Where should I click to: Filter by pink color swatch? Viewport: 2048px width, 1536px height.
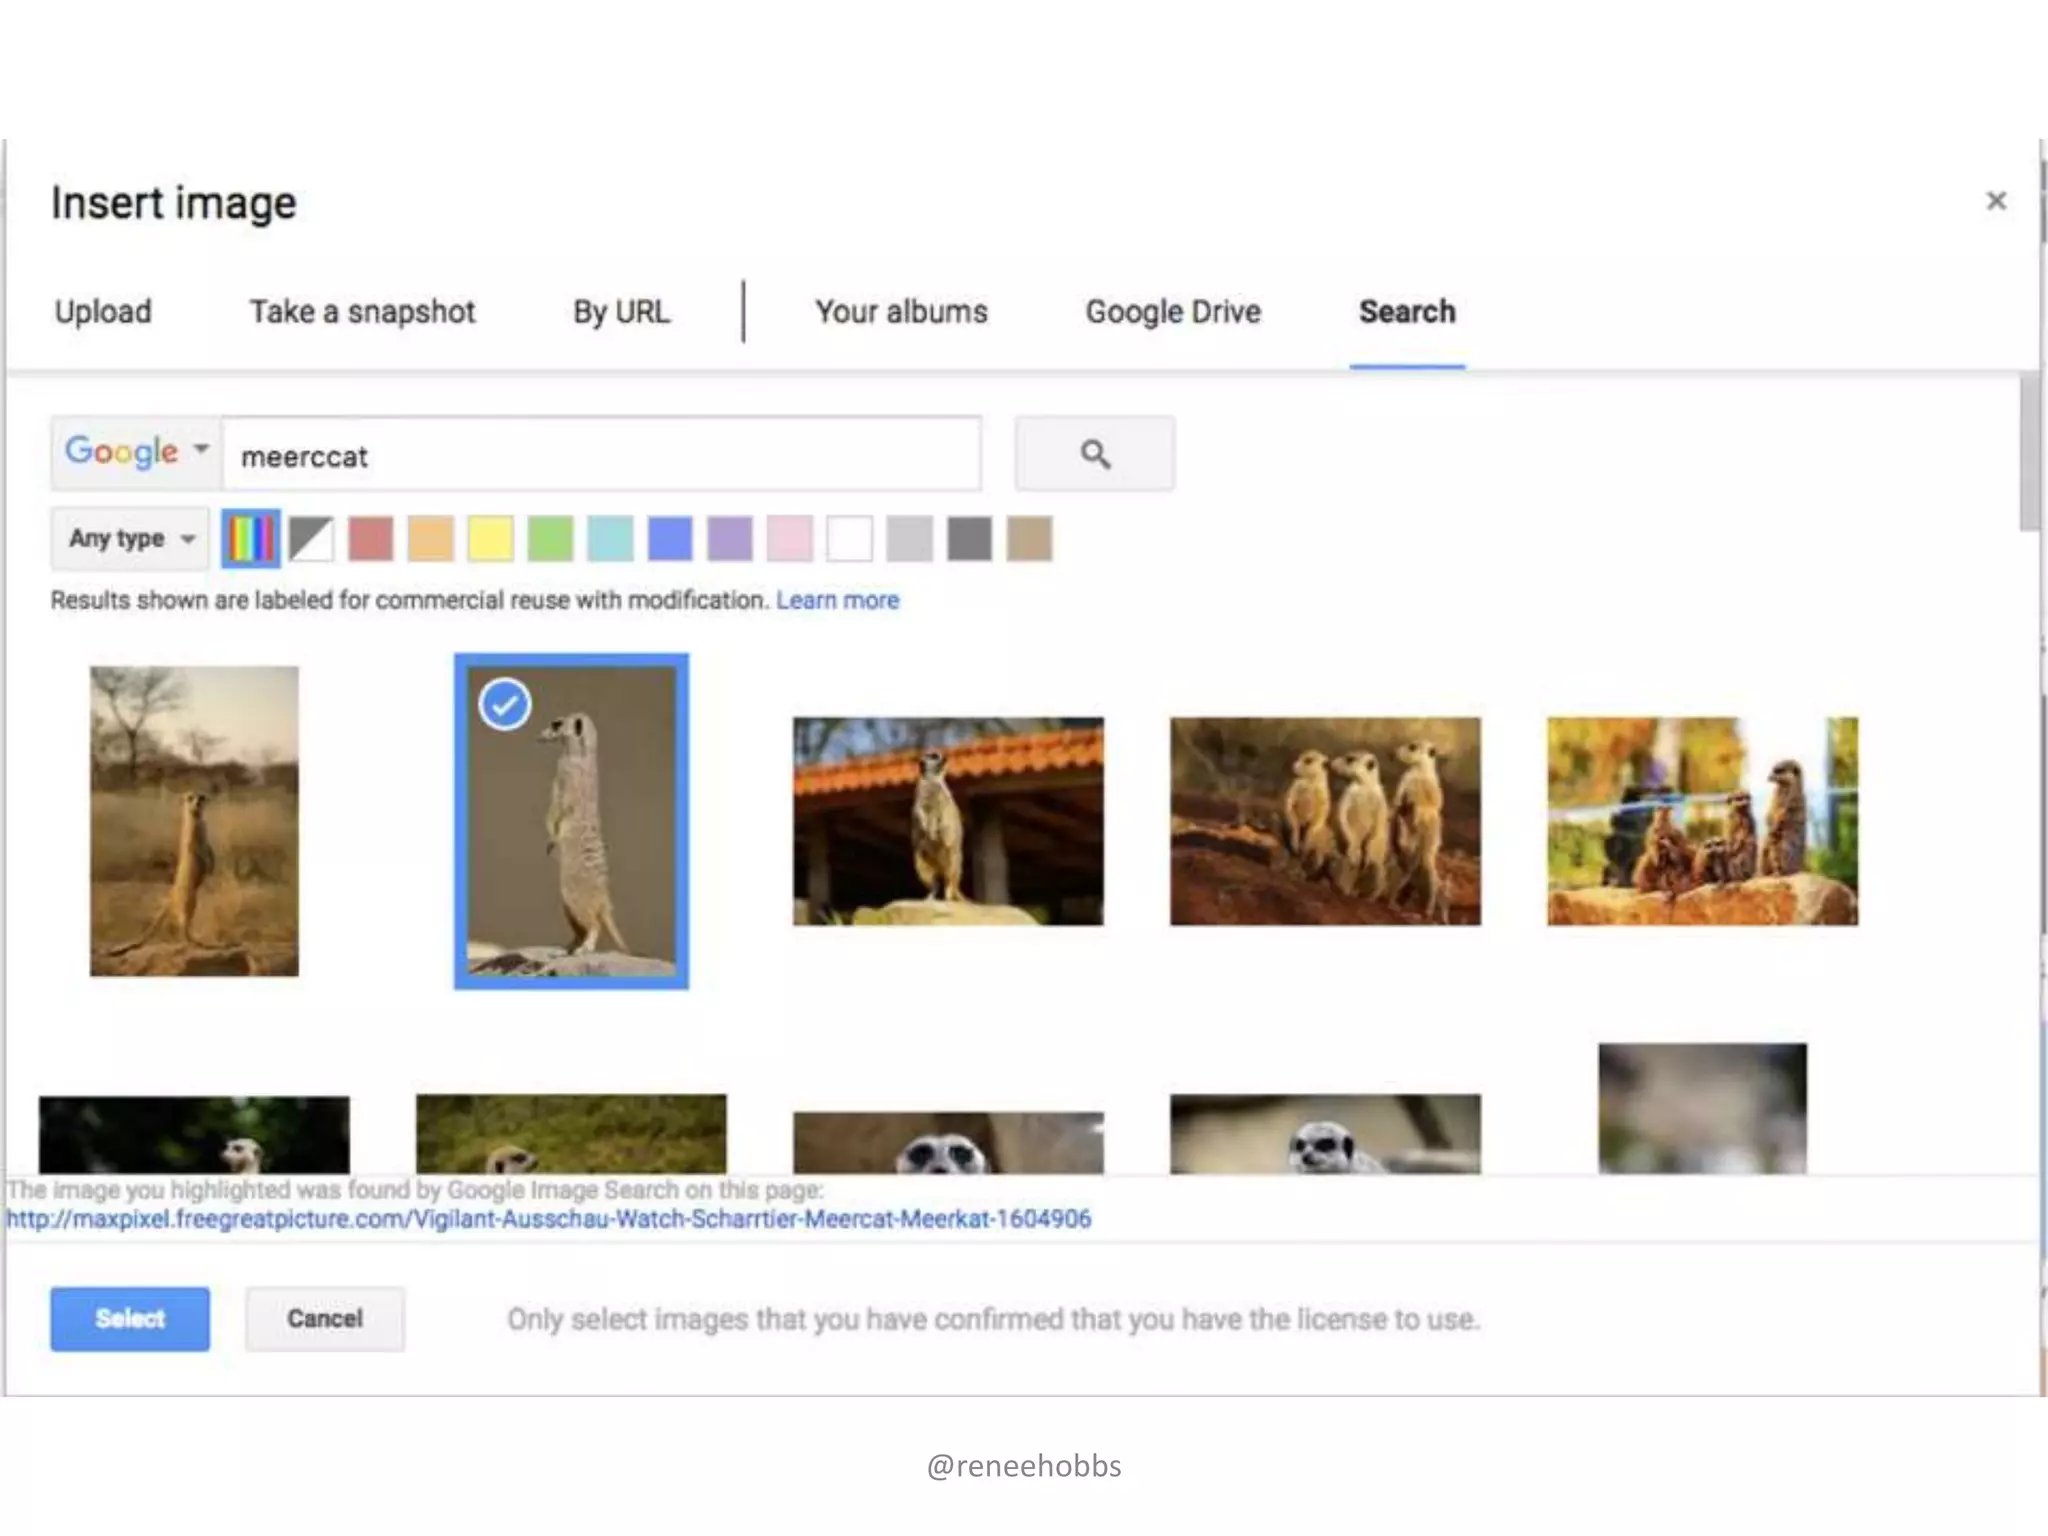(x=790, y=539)
